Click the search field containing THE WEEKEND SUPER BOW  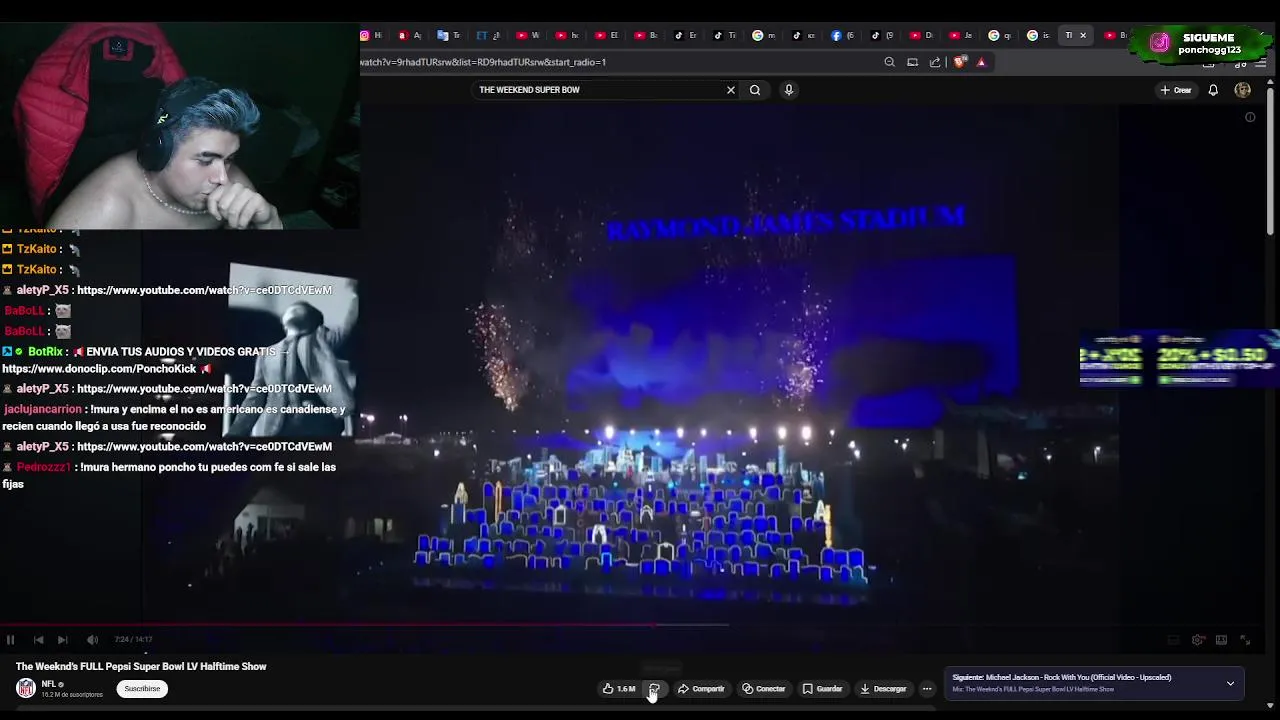[x=598, y=90]
